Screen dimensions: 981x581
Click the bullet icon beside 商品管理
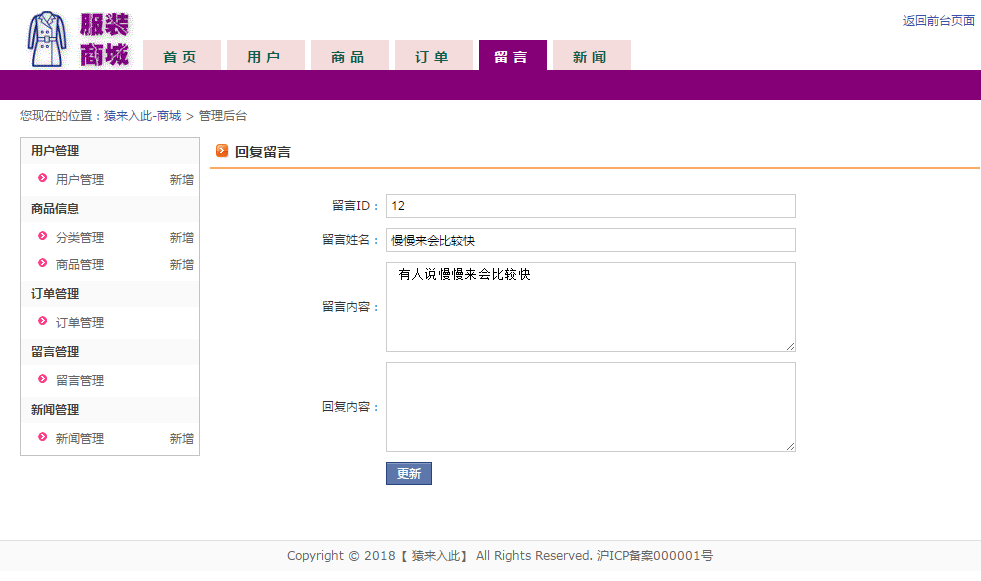[43, 263]
